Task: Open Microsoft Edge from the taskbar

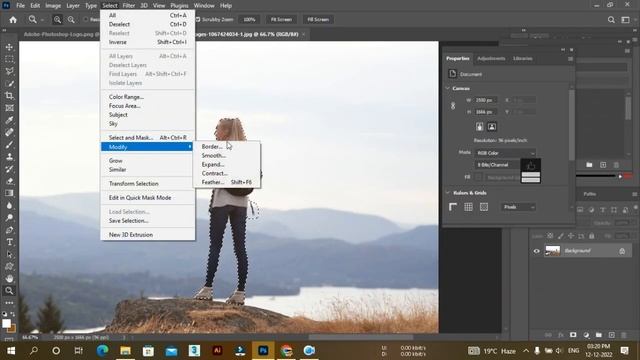Action: [x=102, y=351]
